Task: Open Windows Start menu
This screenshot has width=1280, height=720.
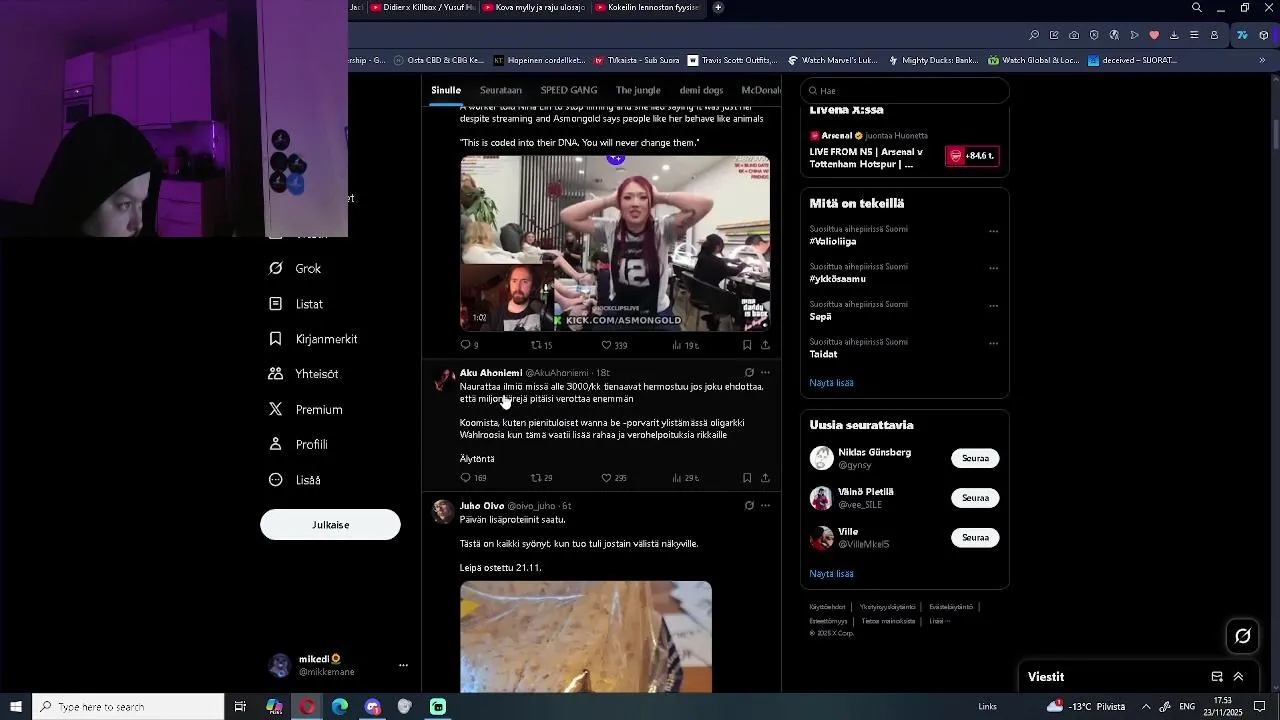Action: (16, 707)
